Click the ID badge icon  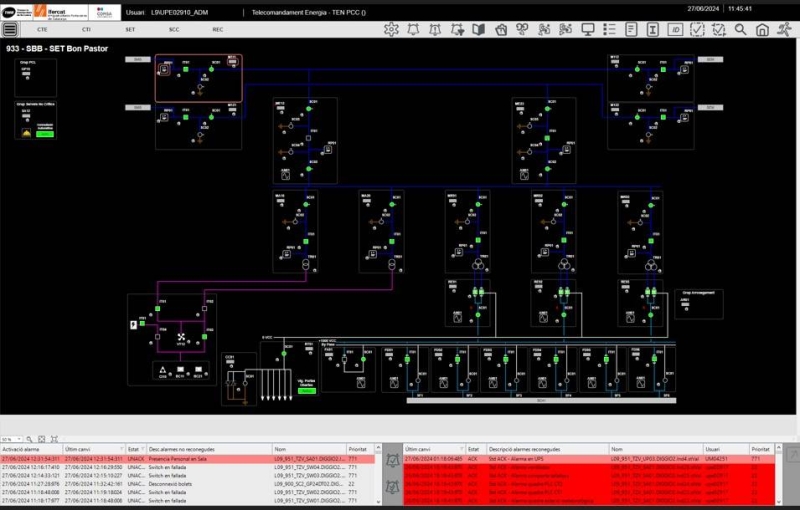[x=675, y=30]
